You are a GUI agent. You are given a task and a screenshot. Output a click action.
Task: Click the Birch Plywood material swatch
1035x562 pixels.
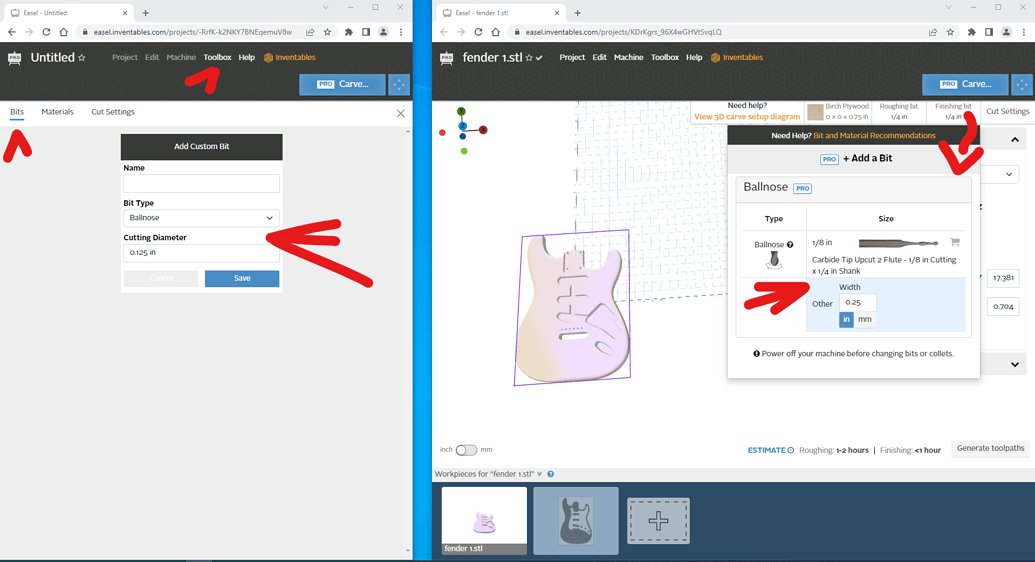click(816, 112)
